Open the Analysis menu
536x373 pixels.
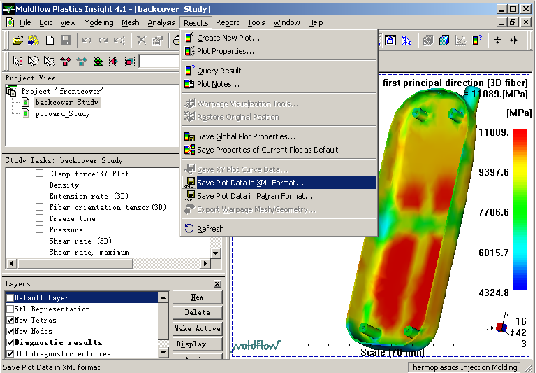click(x=161, y=23)
